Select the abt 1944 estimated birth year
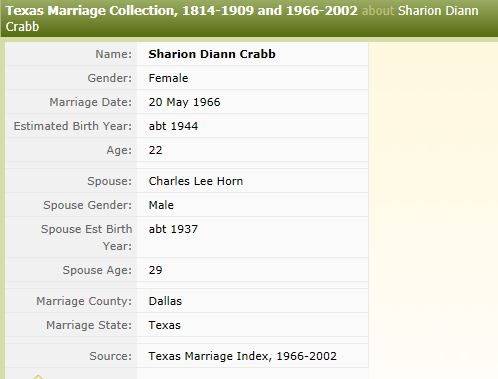 [x=173, y=126]
